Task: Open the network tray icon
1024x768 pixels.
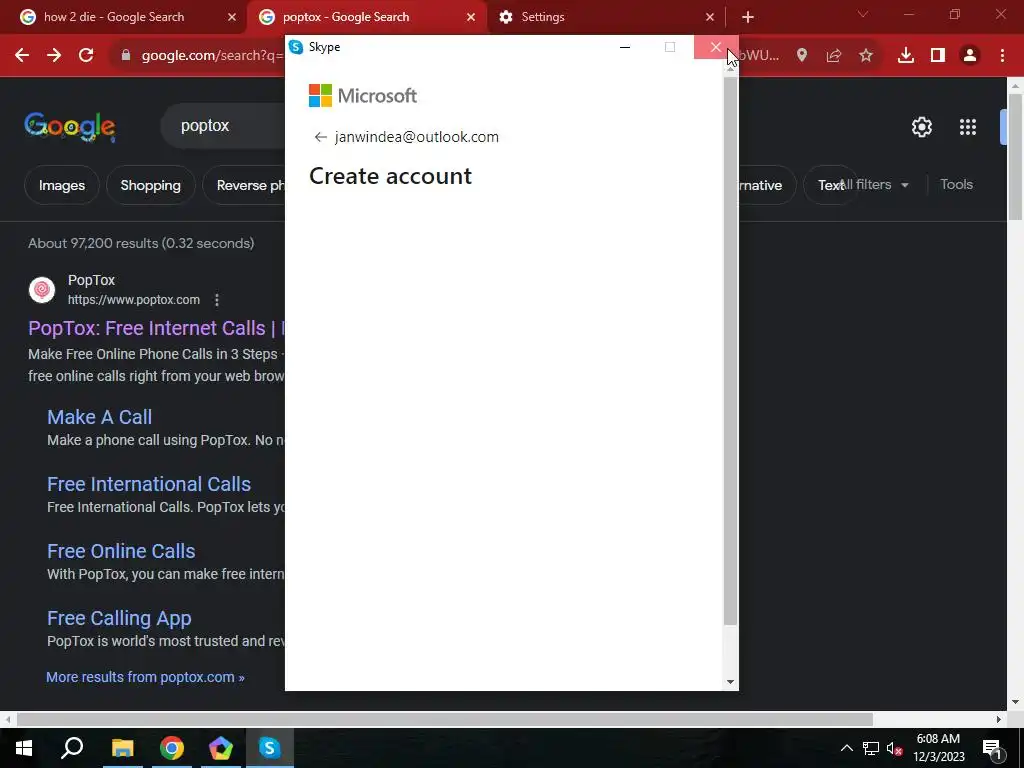Action: 871,748
